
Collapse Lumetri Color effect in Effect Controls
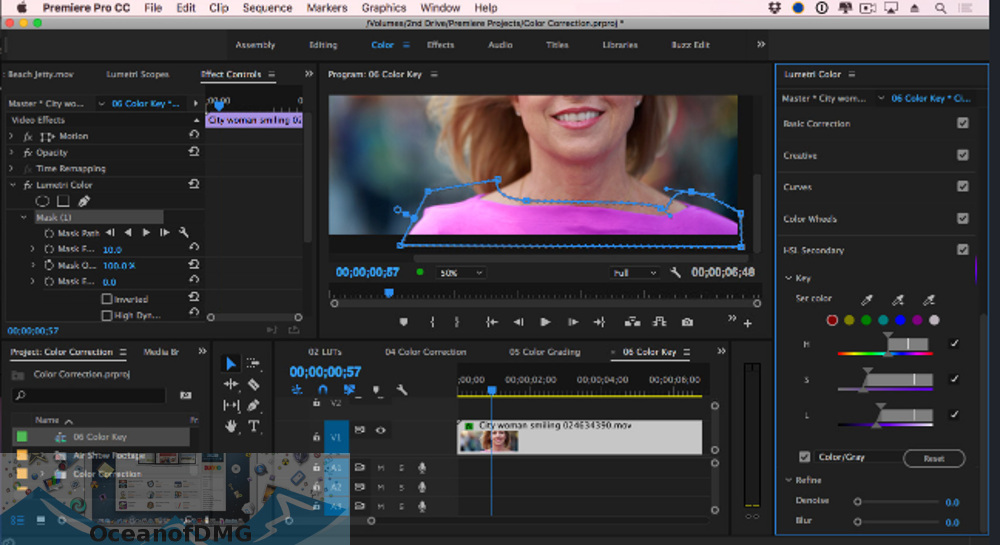pyautogui.click(x=13, y=185)
